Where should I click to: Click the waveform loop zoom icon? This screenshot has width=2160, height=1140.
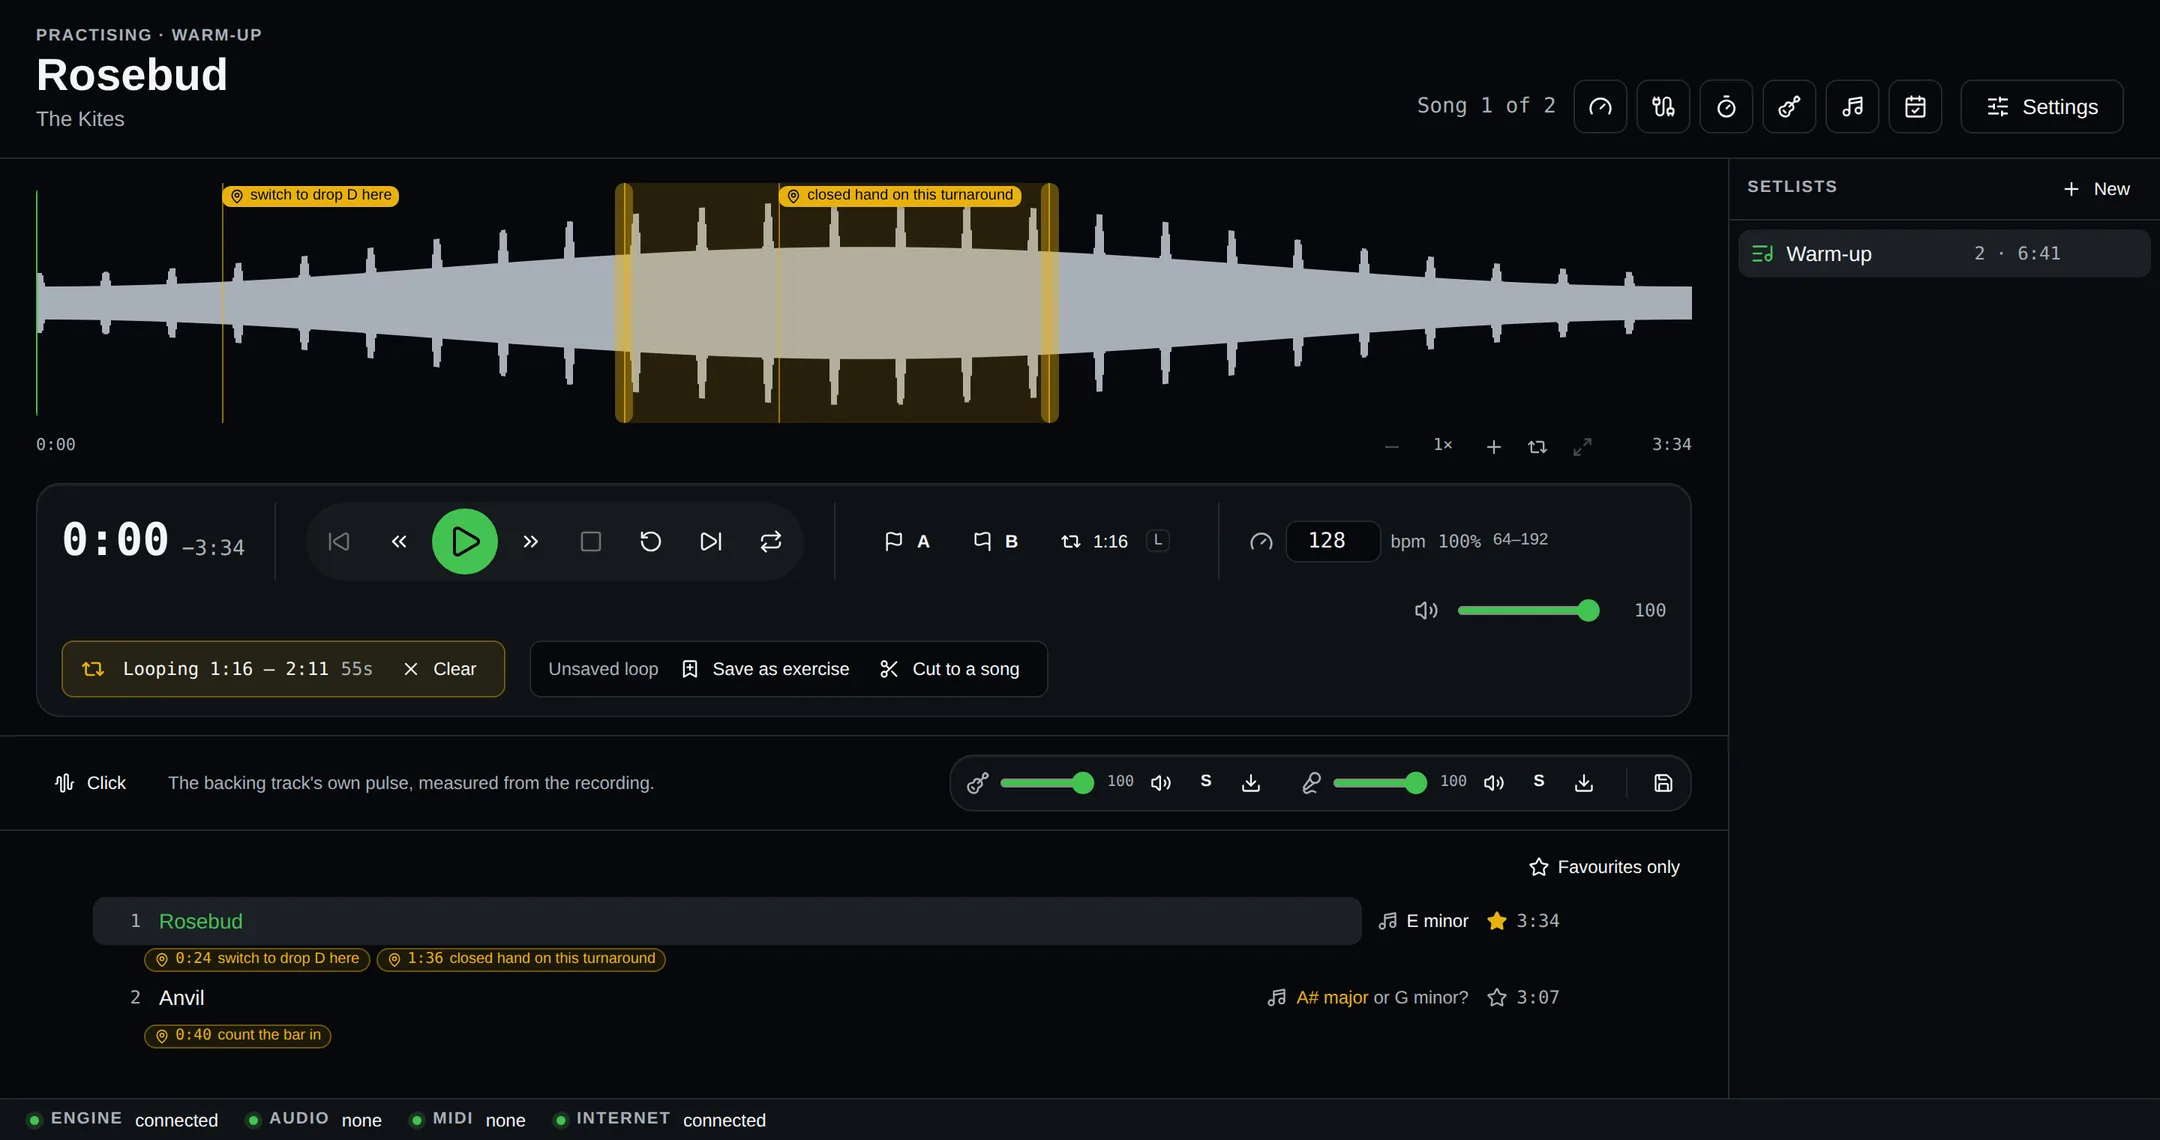[1538, 447]
